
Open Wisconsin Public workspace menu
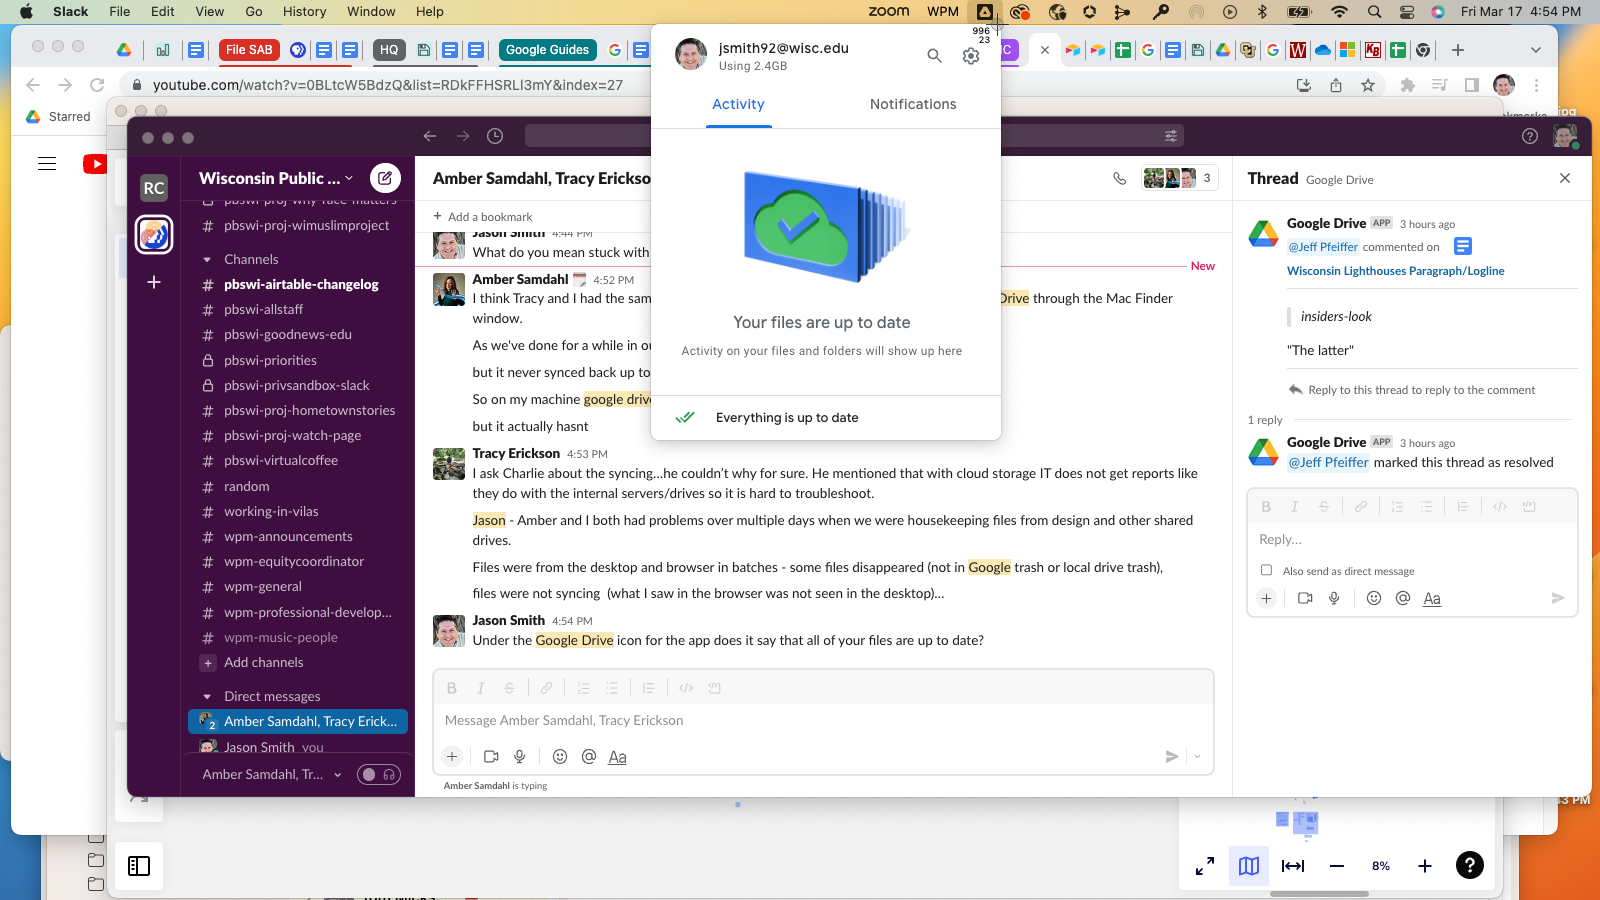(x=276, y=178)
